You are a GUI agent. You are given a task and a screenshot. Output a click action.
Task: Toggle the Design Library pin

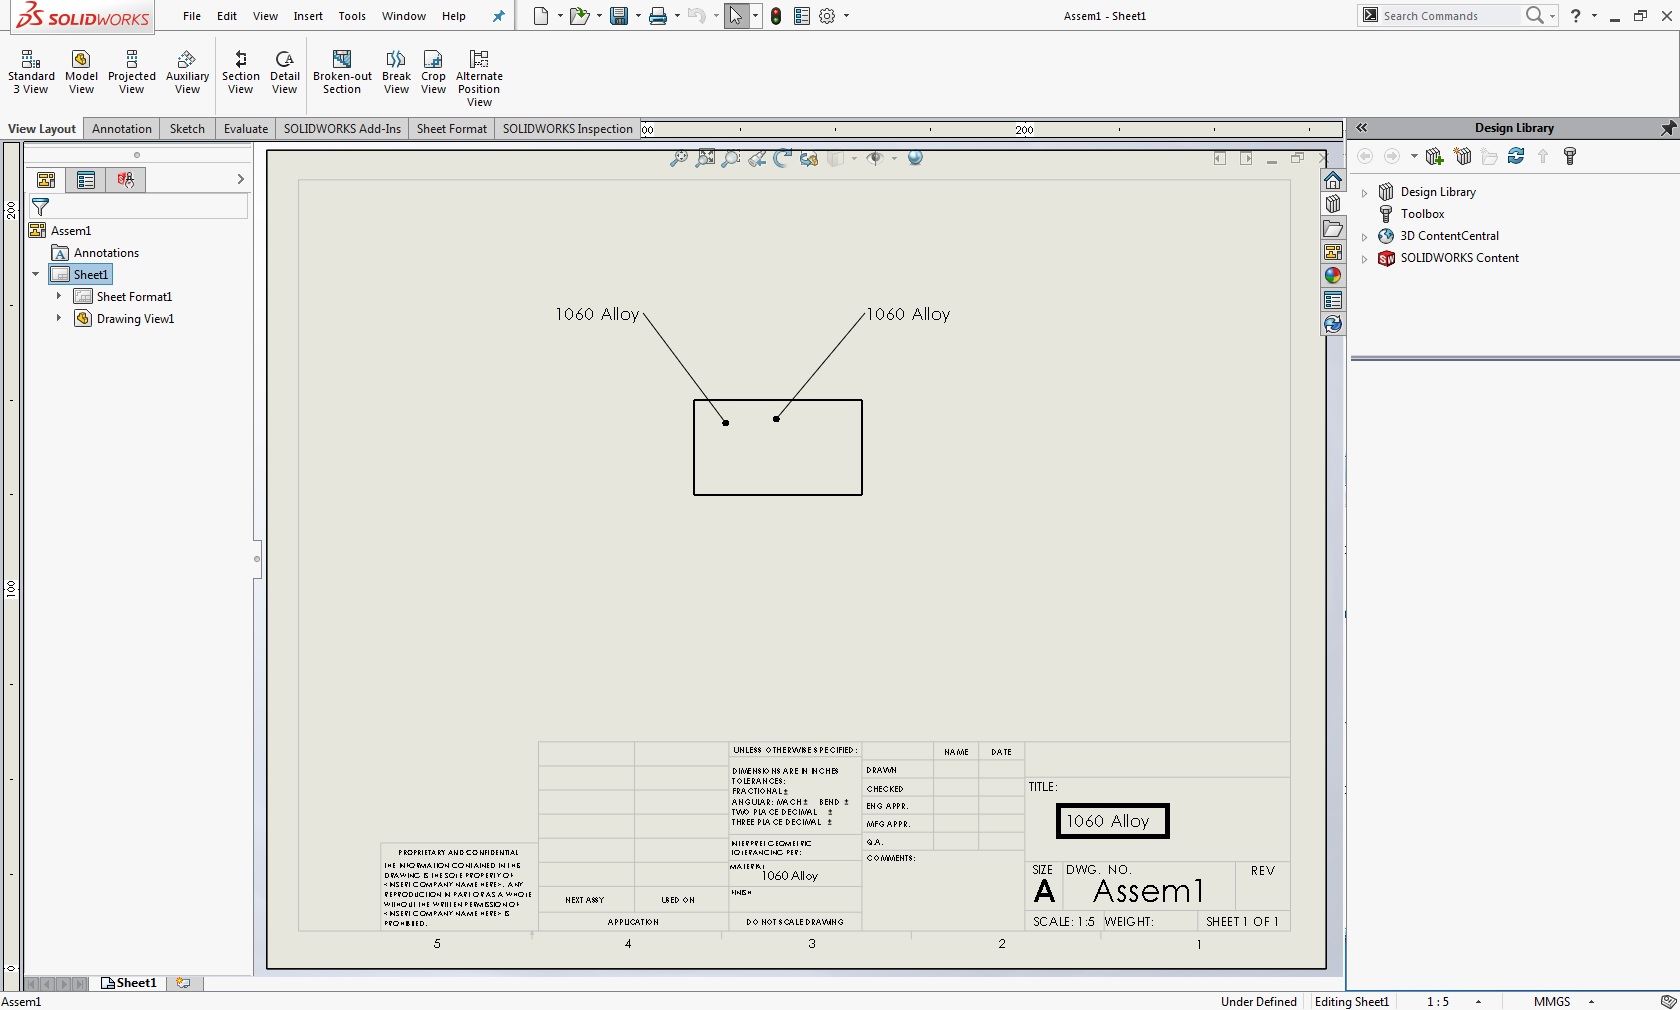coord(1667,128)
